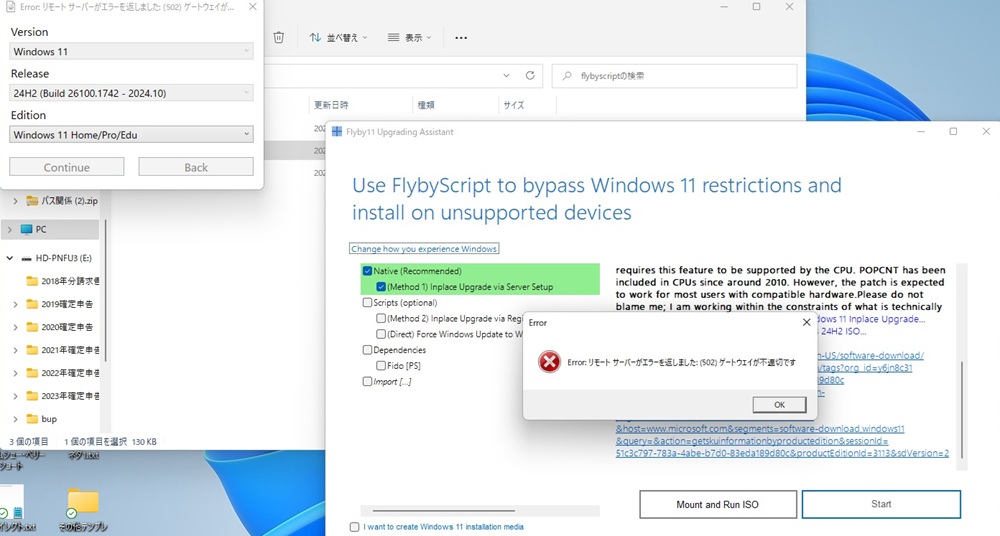Open the three-dots more options menu
This screenshot has height=536, width=1000.
coord(461,38)
